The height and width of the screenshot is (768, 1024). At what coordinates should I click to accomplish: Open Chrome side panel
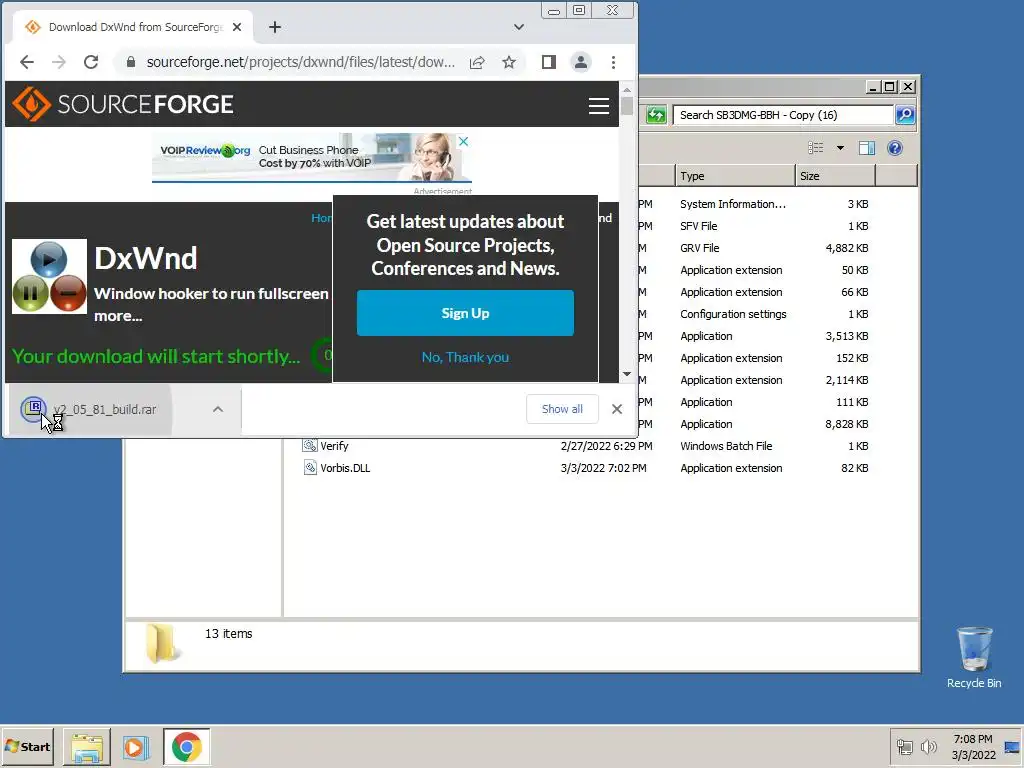[x=549, y=62]
